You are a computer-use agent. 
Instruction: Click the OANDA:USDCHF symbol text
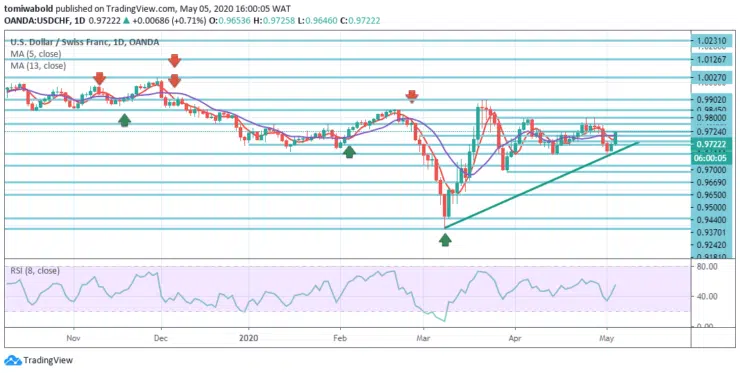pyautogui.click(x=37, y=21)
